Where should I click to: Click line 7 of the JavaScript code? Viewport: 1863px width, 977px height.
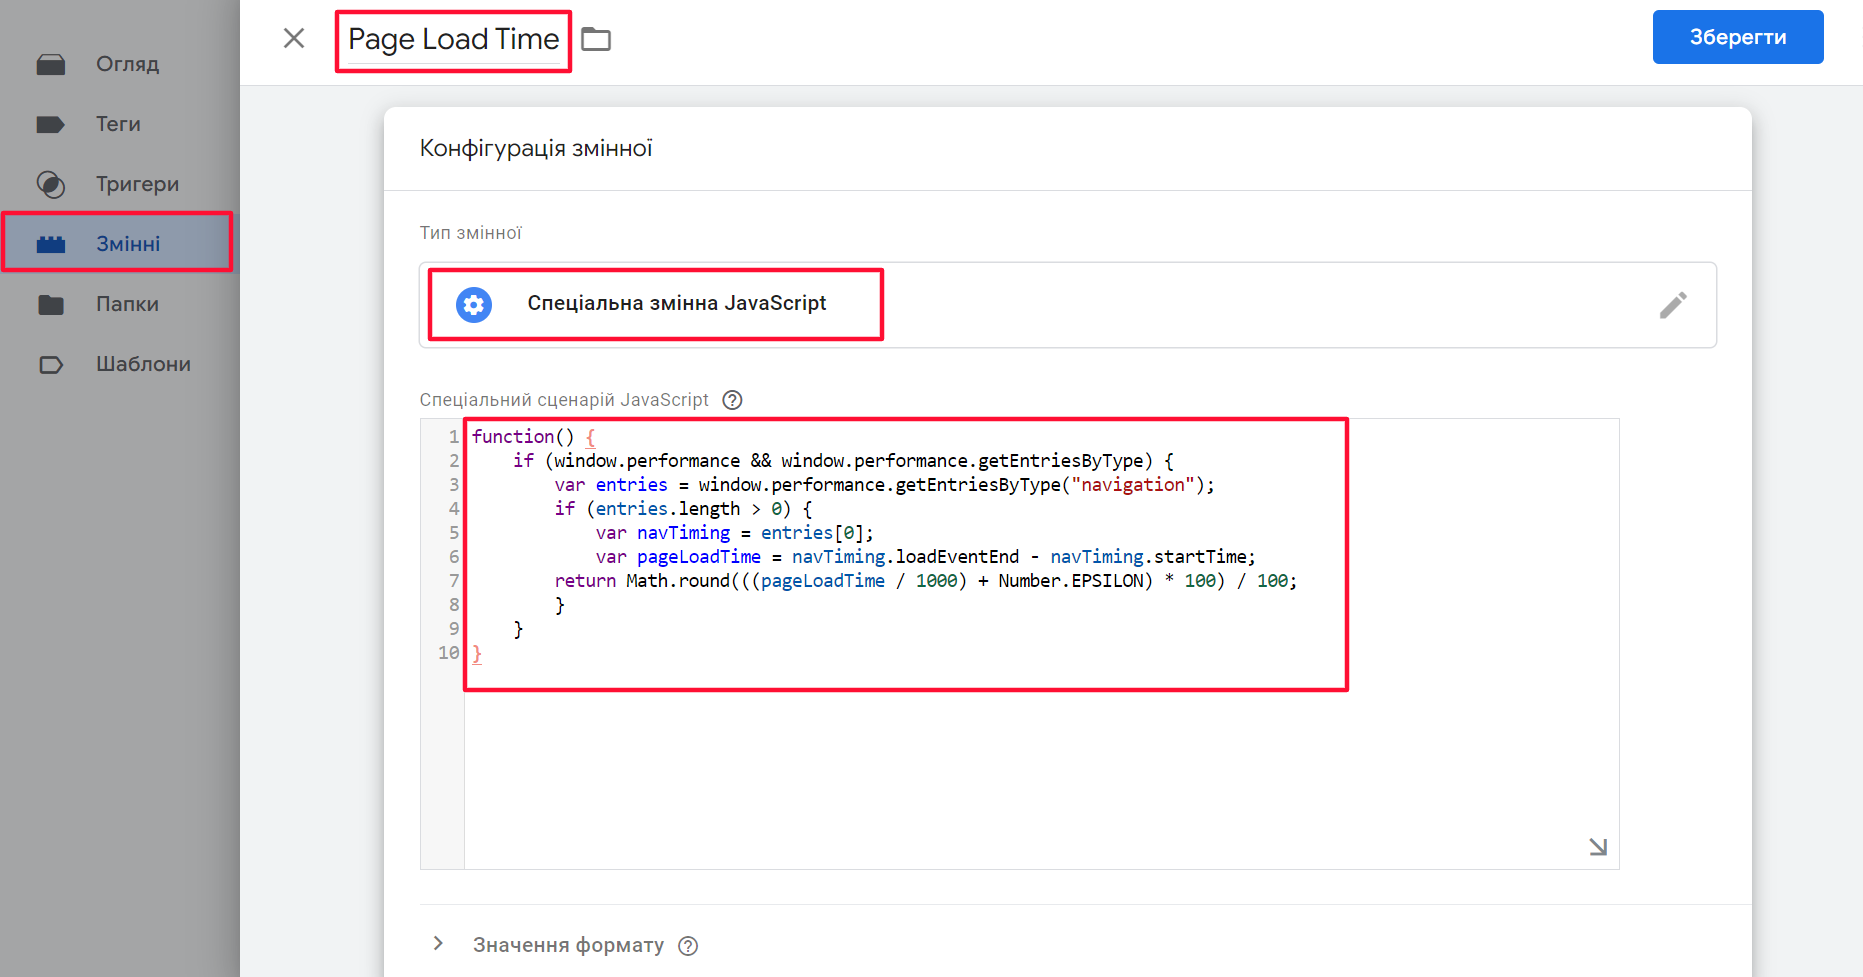[x=926, y=580]
